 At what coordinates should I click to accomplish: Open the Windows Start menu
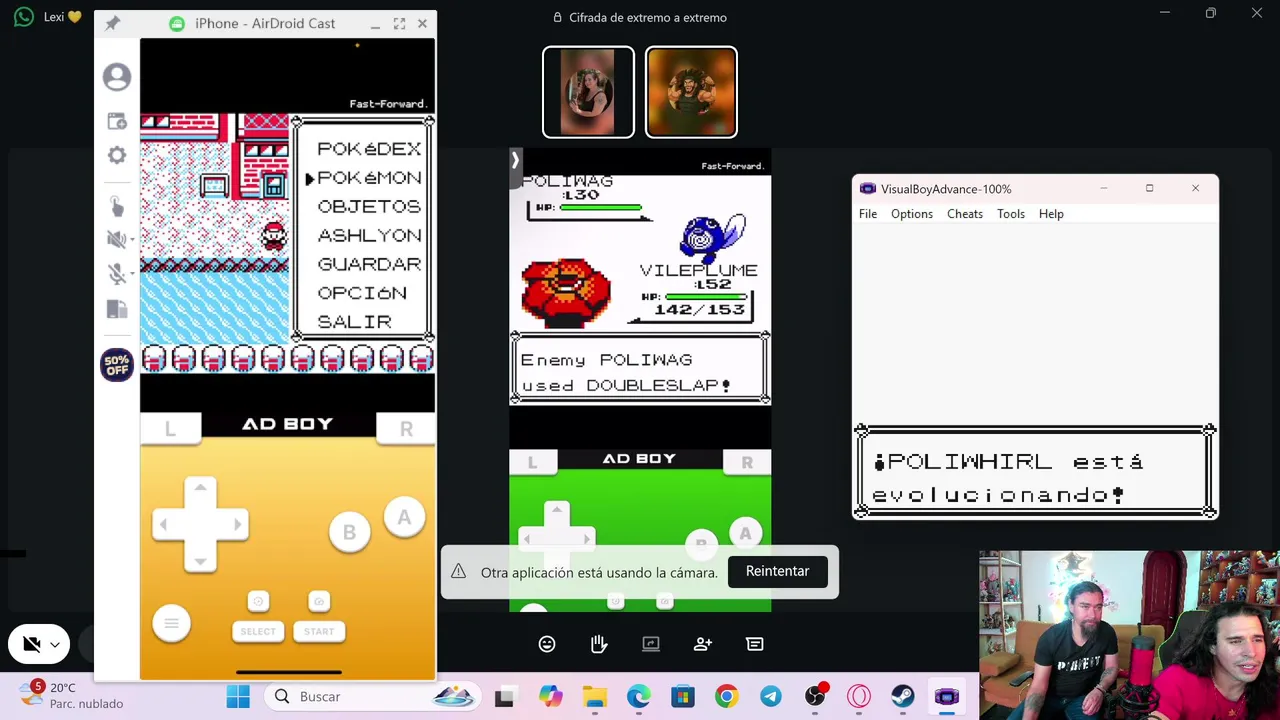(x=238, y=696)
